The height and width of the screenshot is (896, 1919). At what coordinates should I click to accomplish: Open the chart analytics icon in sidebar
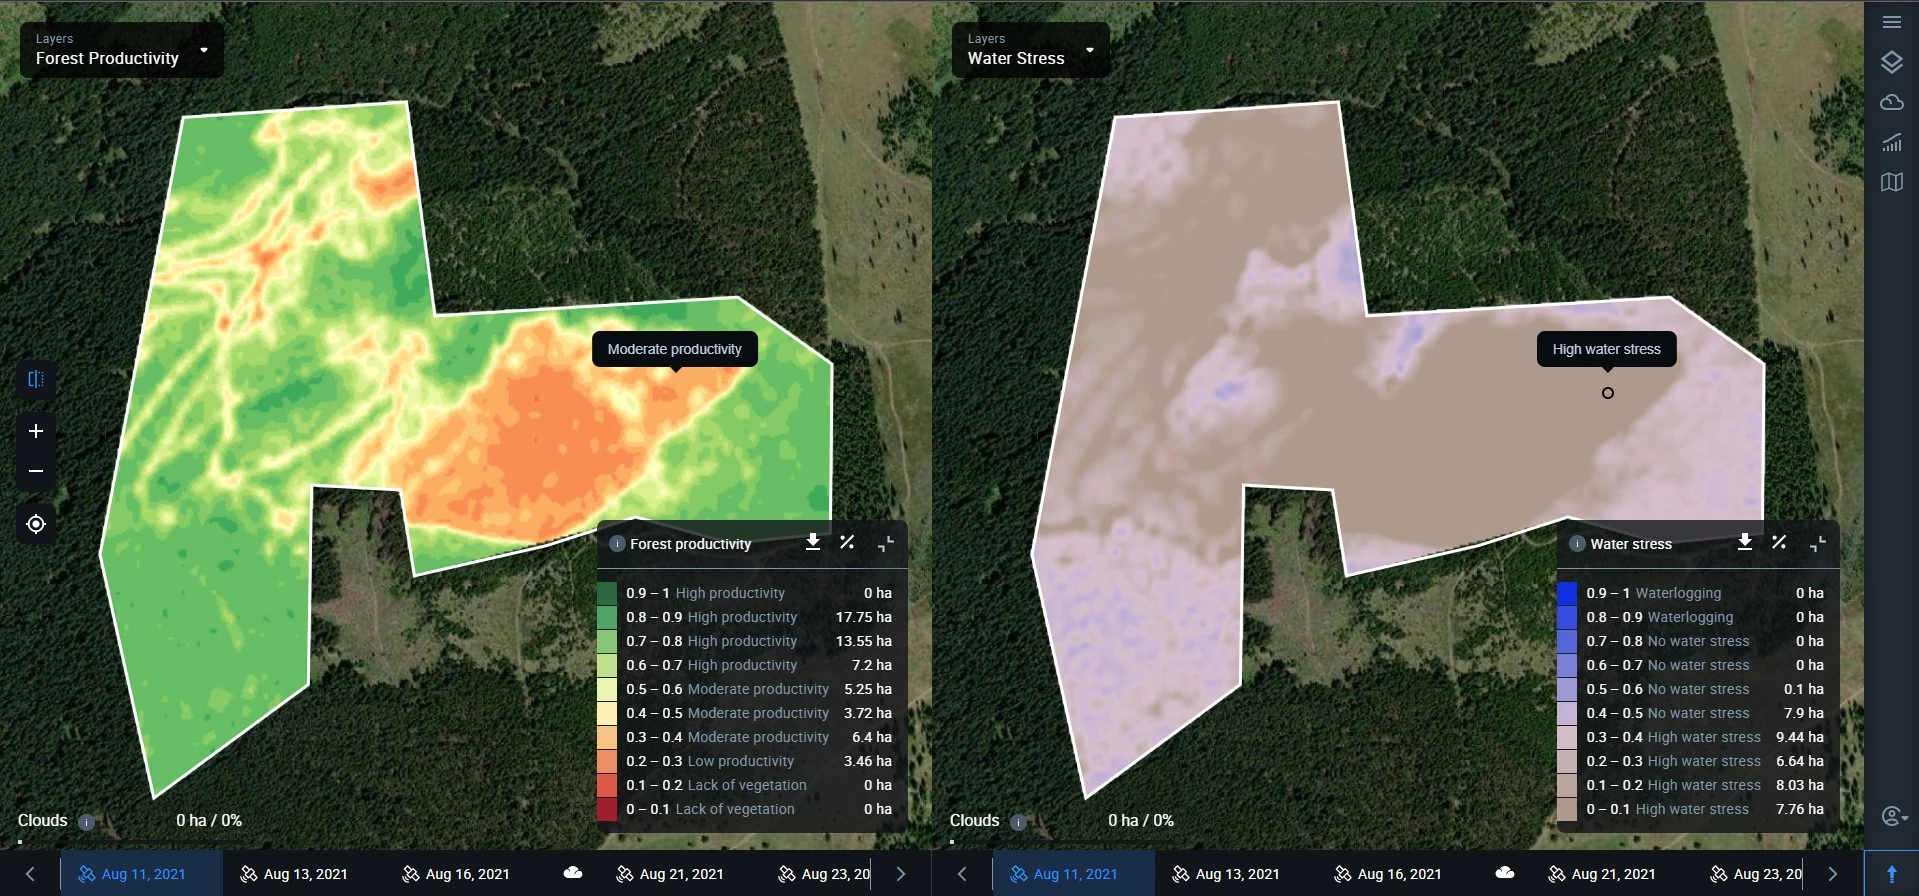click(1891, 142)
